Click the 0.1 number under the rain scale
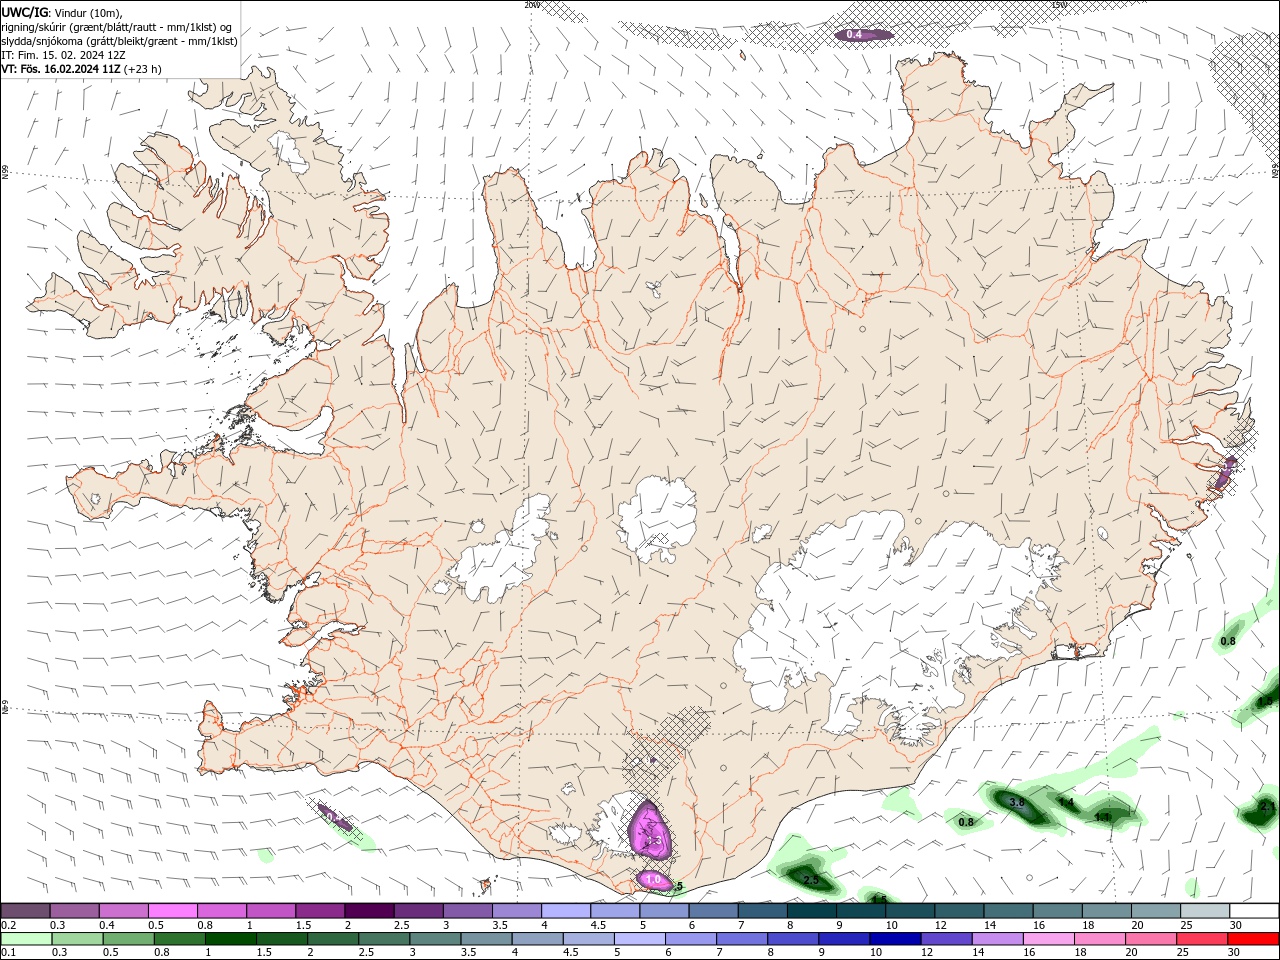1280x960 pixels. click(8, 952)
